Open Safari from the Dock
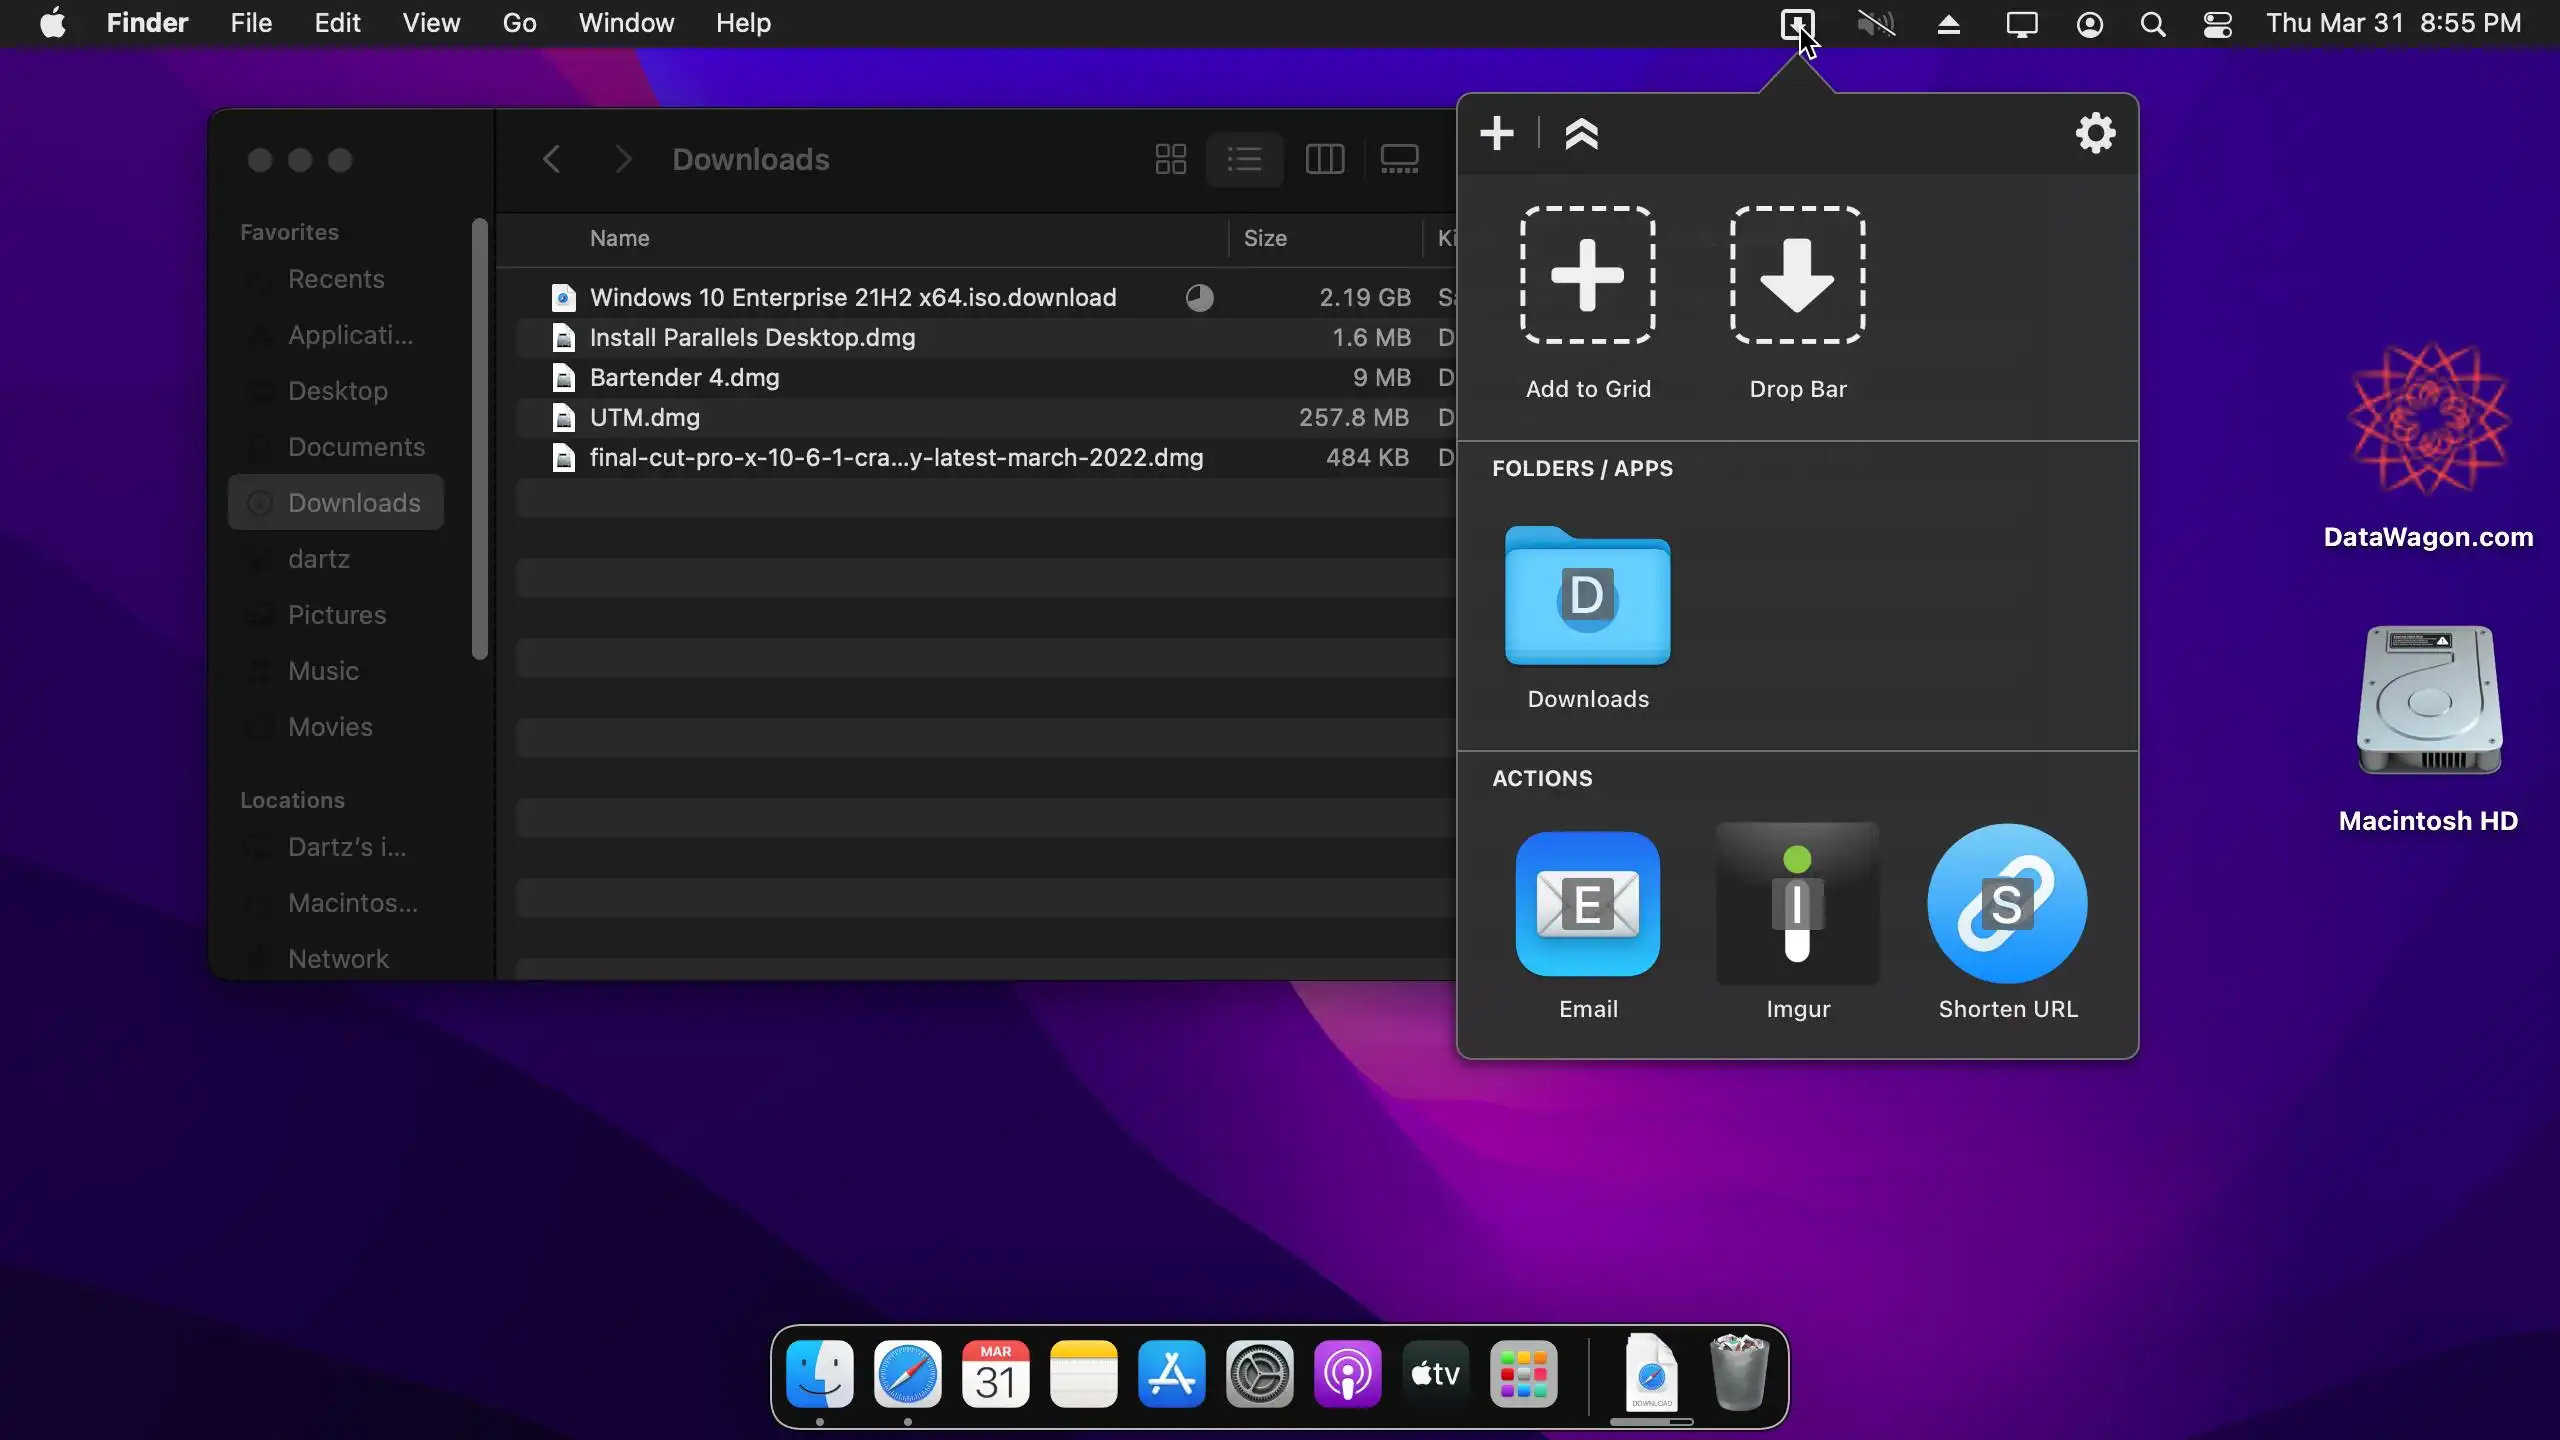Screen dimensions: 2560x1440 pos(907,1375)
